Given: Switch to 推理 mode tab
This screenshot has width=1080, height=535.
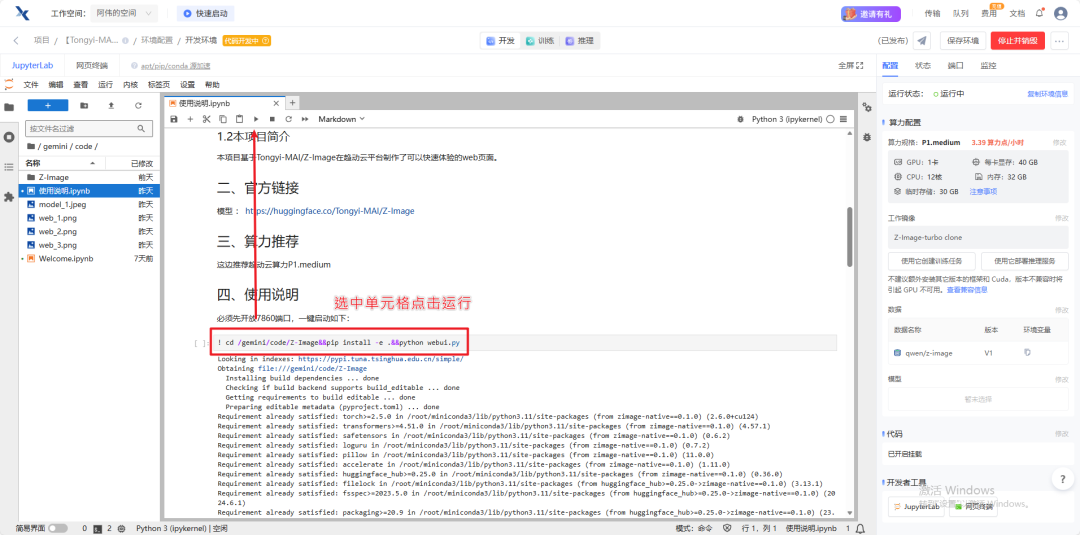Looking at the screenshot, I should point(580,41).
